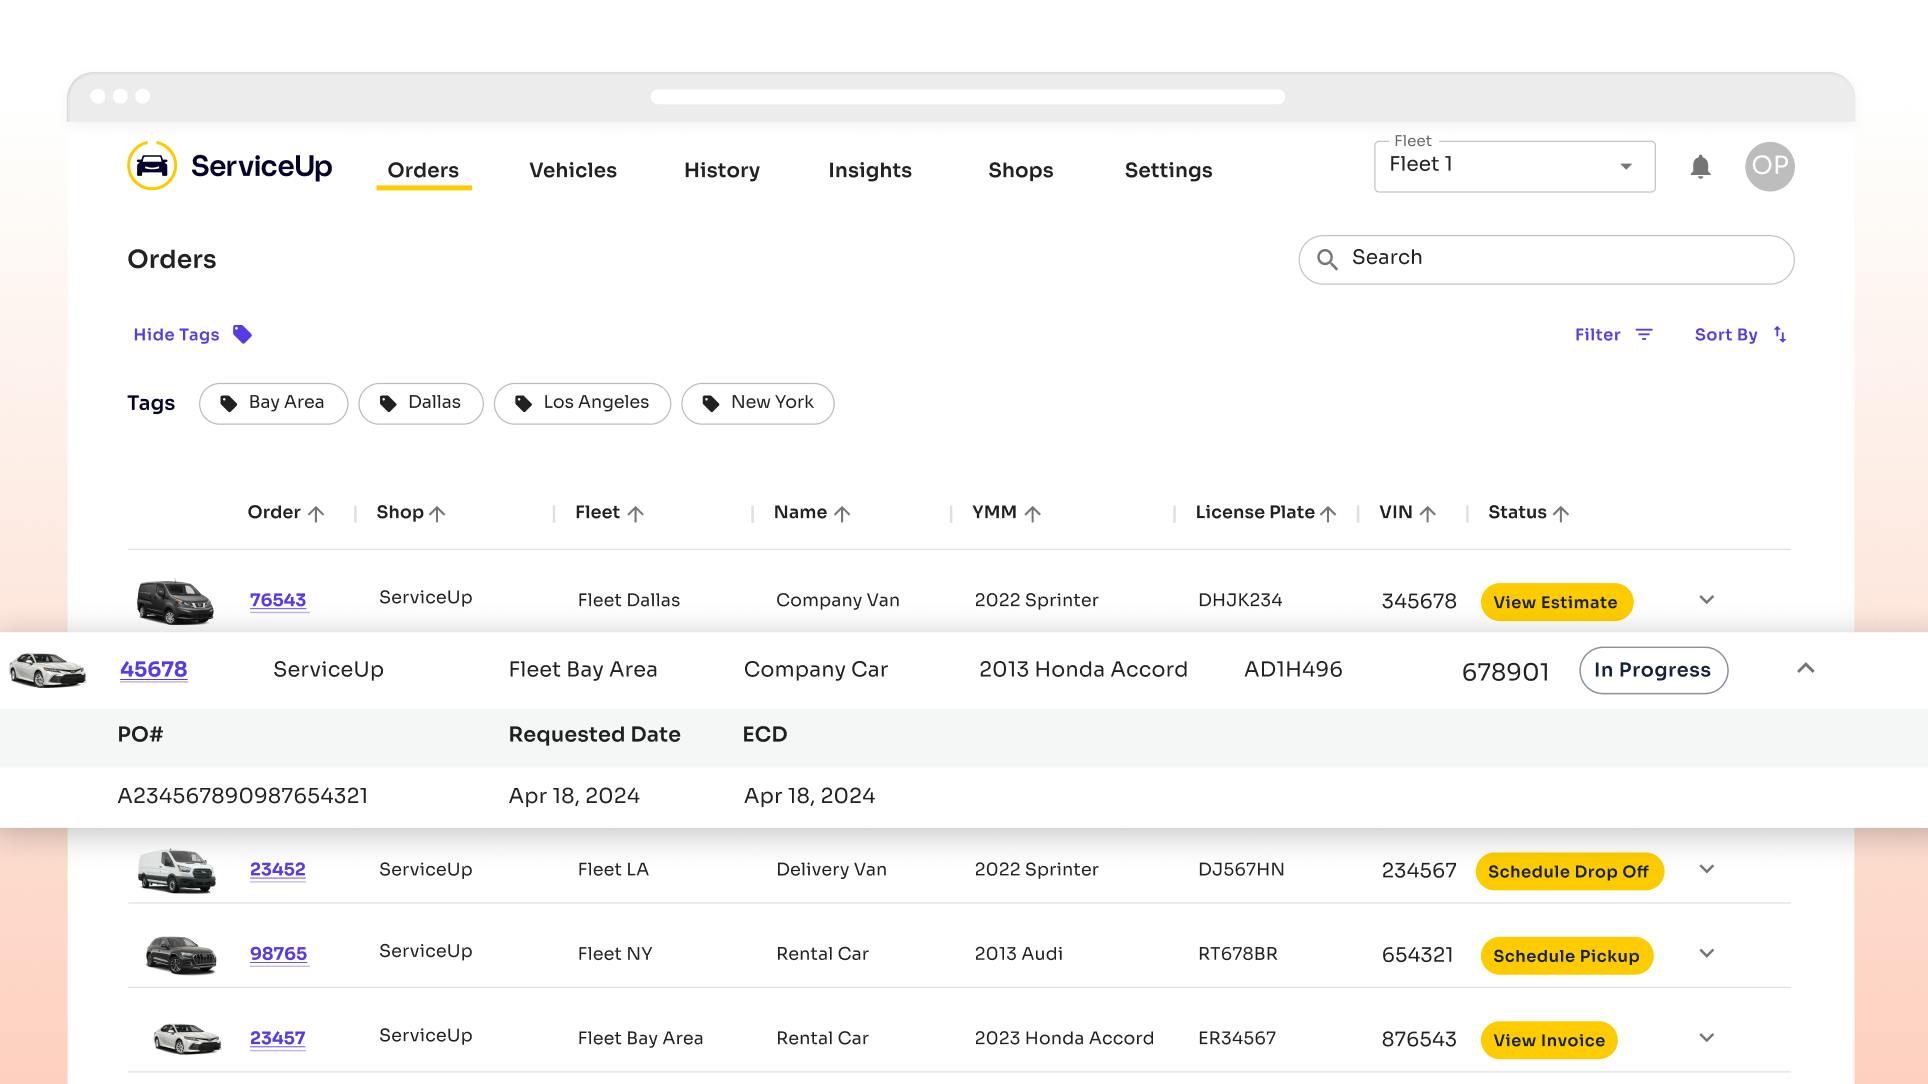The image size is (1928, 1084).
Task: Toggle the Bay Area tag filter
Action: coord(273,403)
